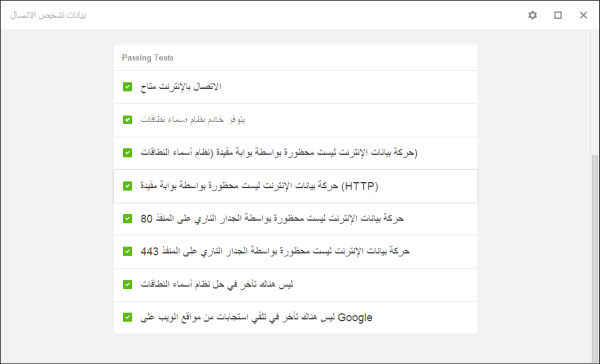This screenshot has height=364, width=600.
Task: Click green check for DNS resolution delay test
Action: [x=127, y=284]
